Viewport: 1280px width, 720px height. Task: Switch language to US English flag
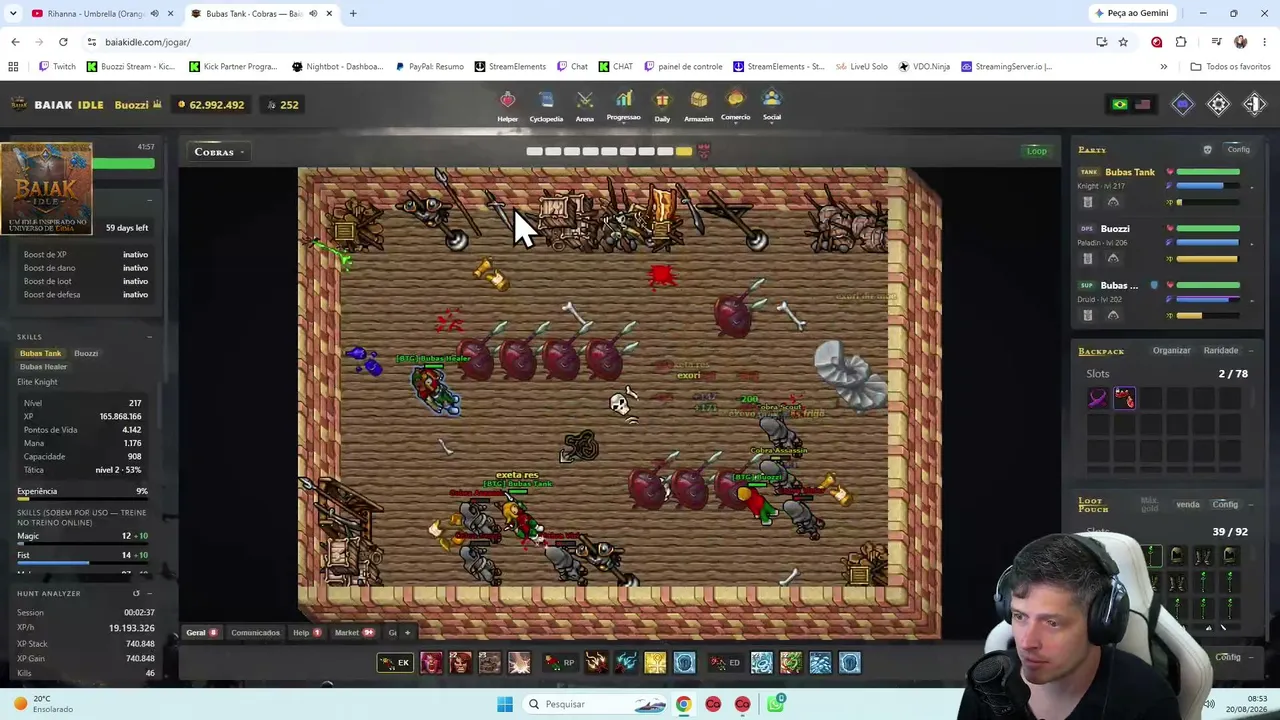point(1142,104)
